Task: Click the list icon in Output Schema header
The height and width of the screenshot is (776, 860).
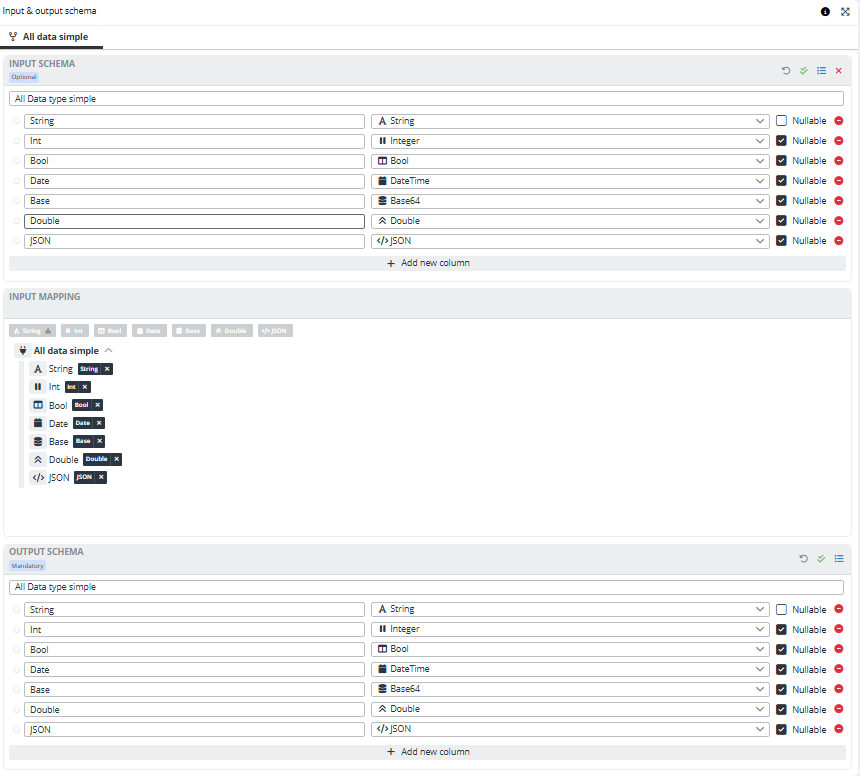Action: tap(839, 559)
